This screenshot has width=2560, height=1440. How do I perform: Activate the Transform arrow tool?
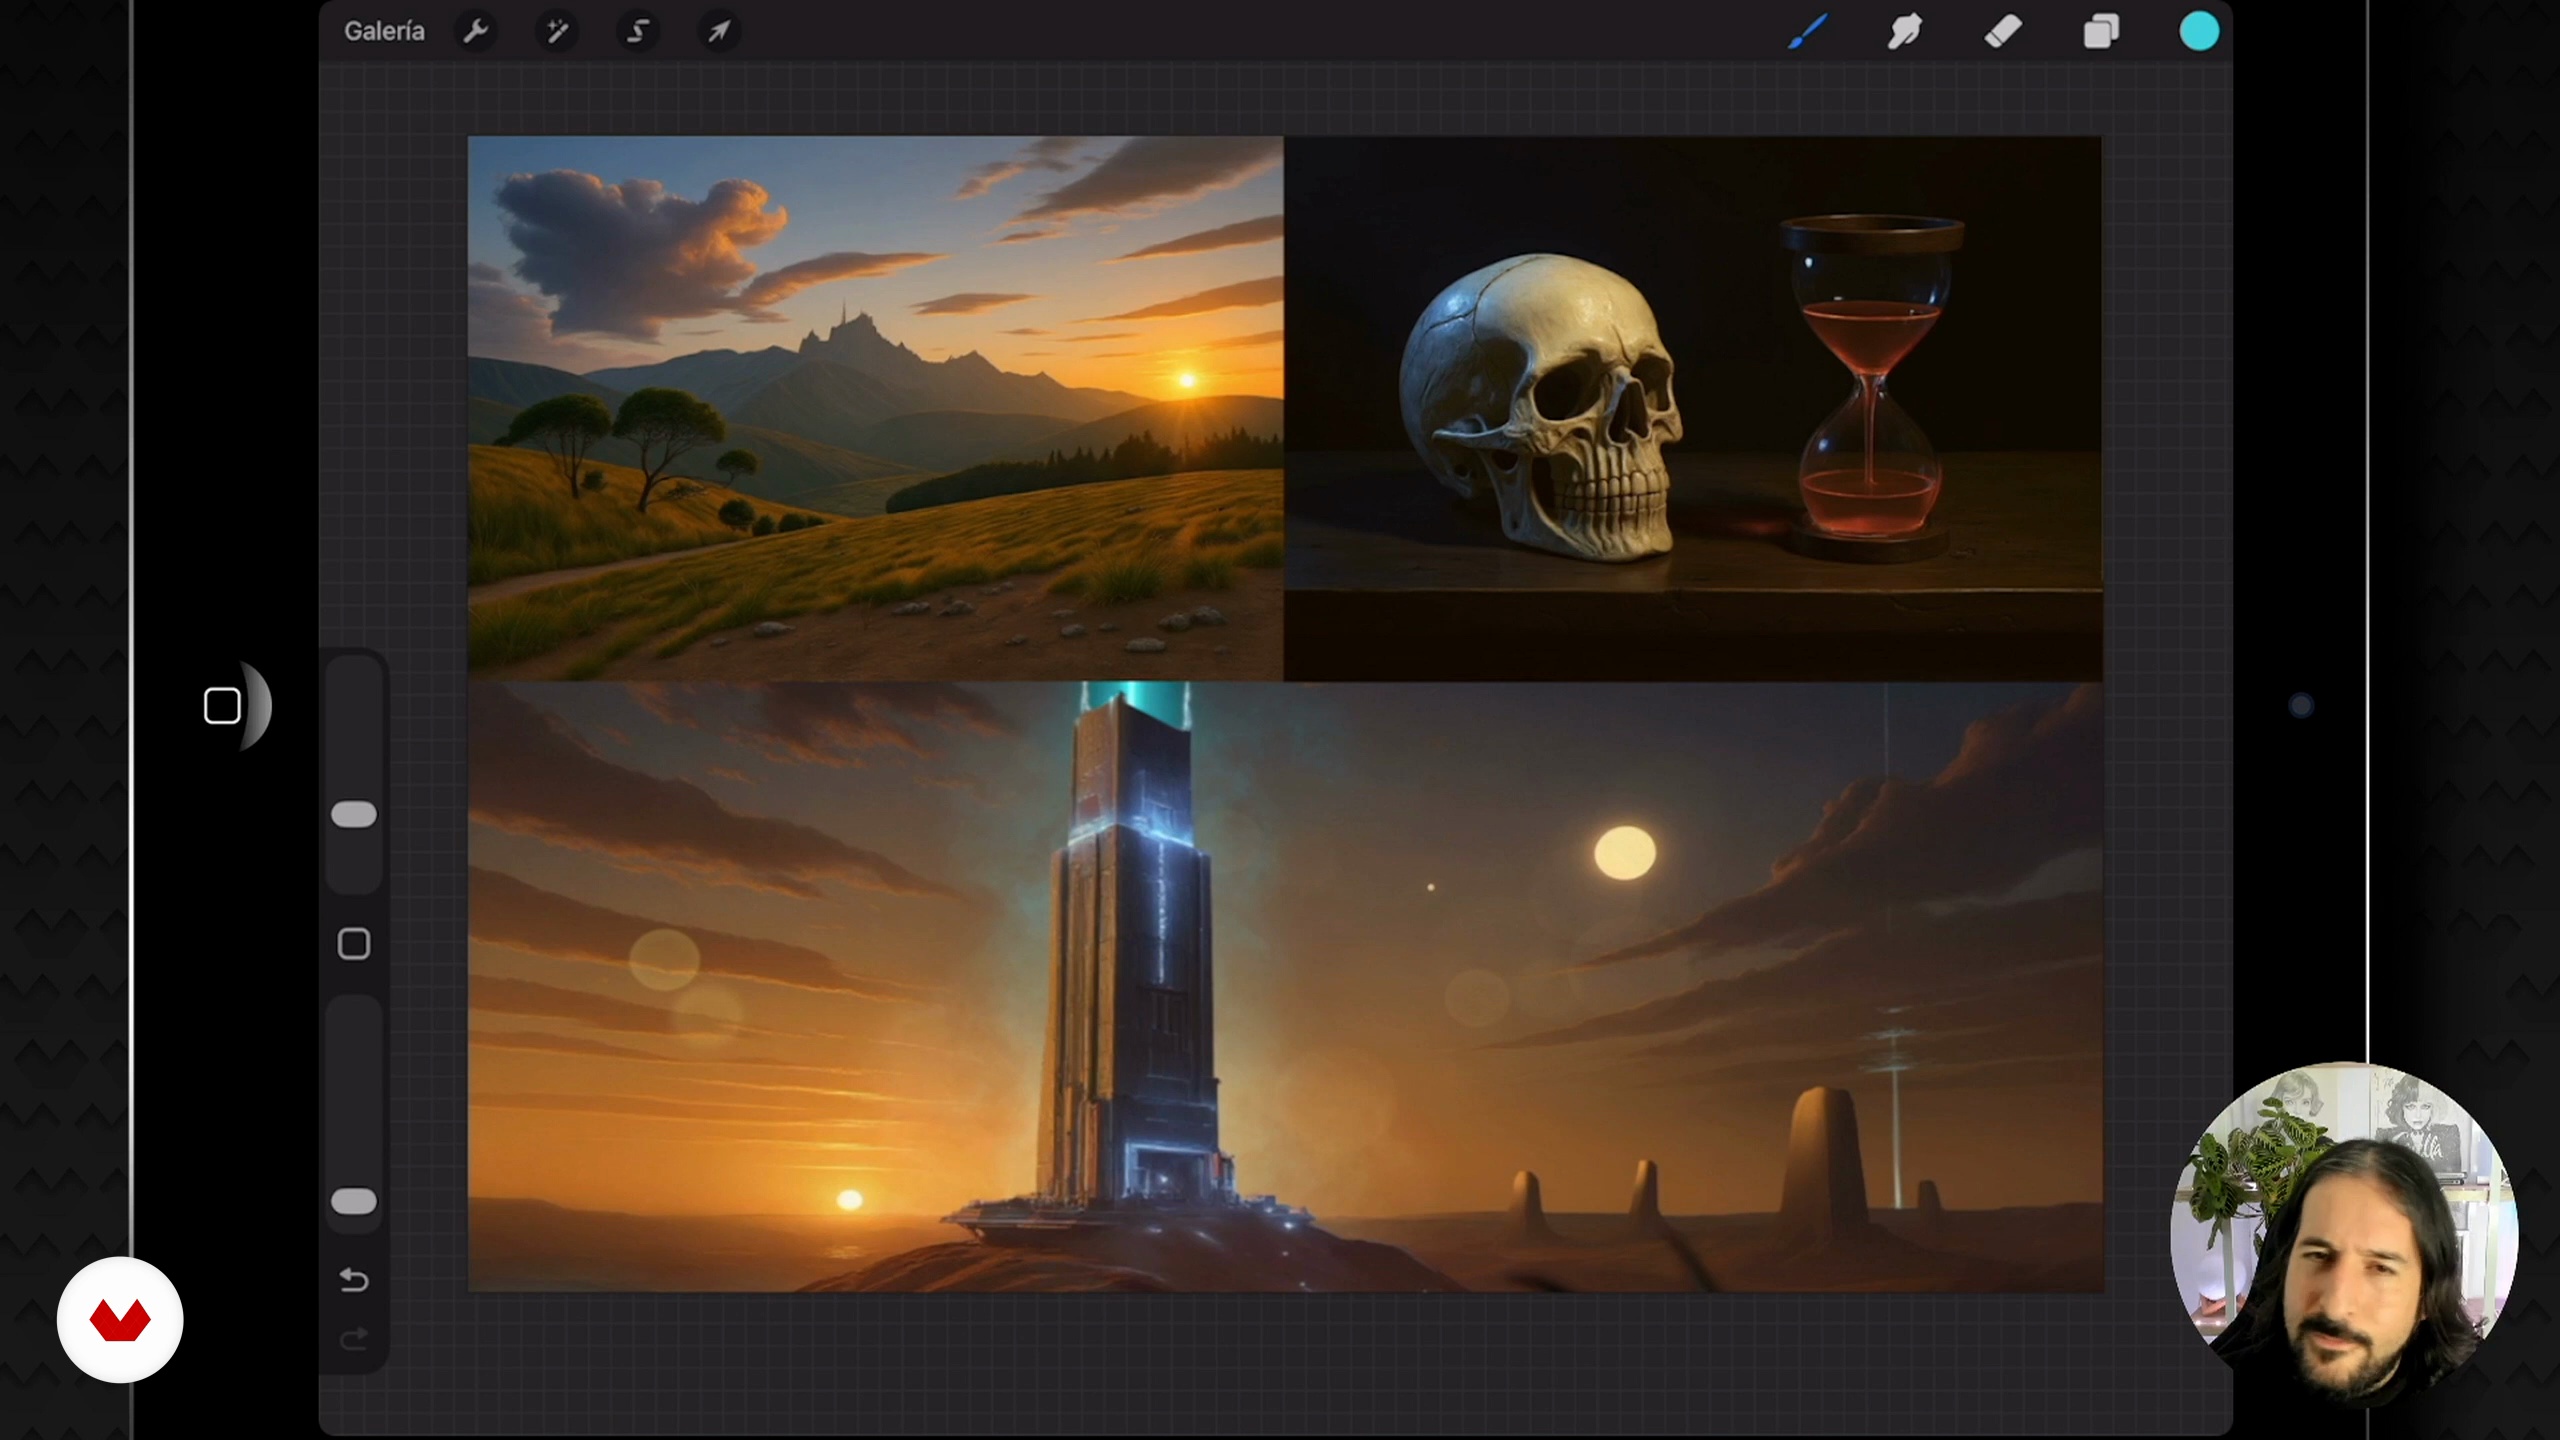click(x=719, y=32)
